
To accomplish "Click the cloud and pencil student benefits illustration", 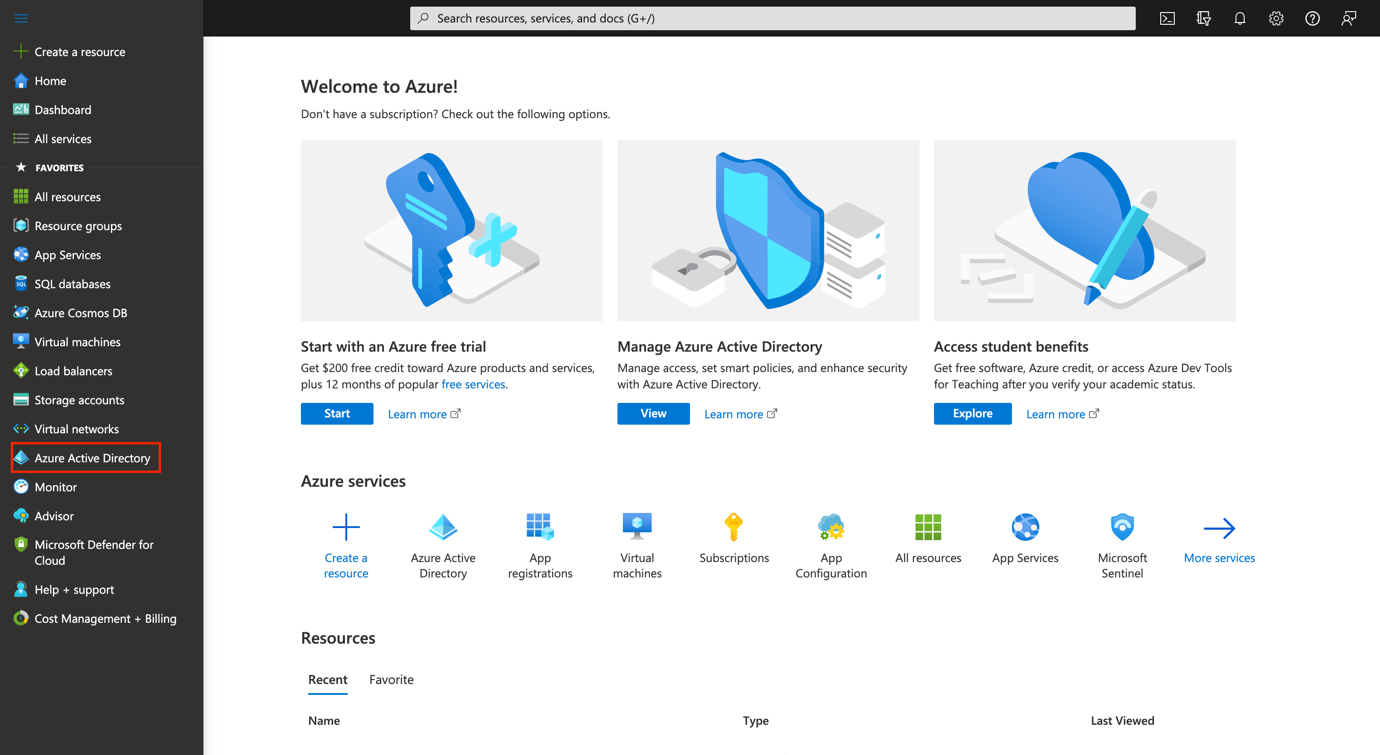I will click(1085, 231).
